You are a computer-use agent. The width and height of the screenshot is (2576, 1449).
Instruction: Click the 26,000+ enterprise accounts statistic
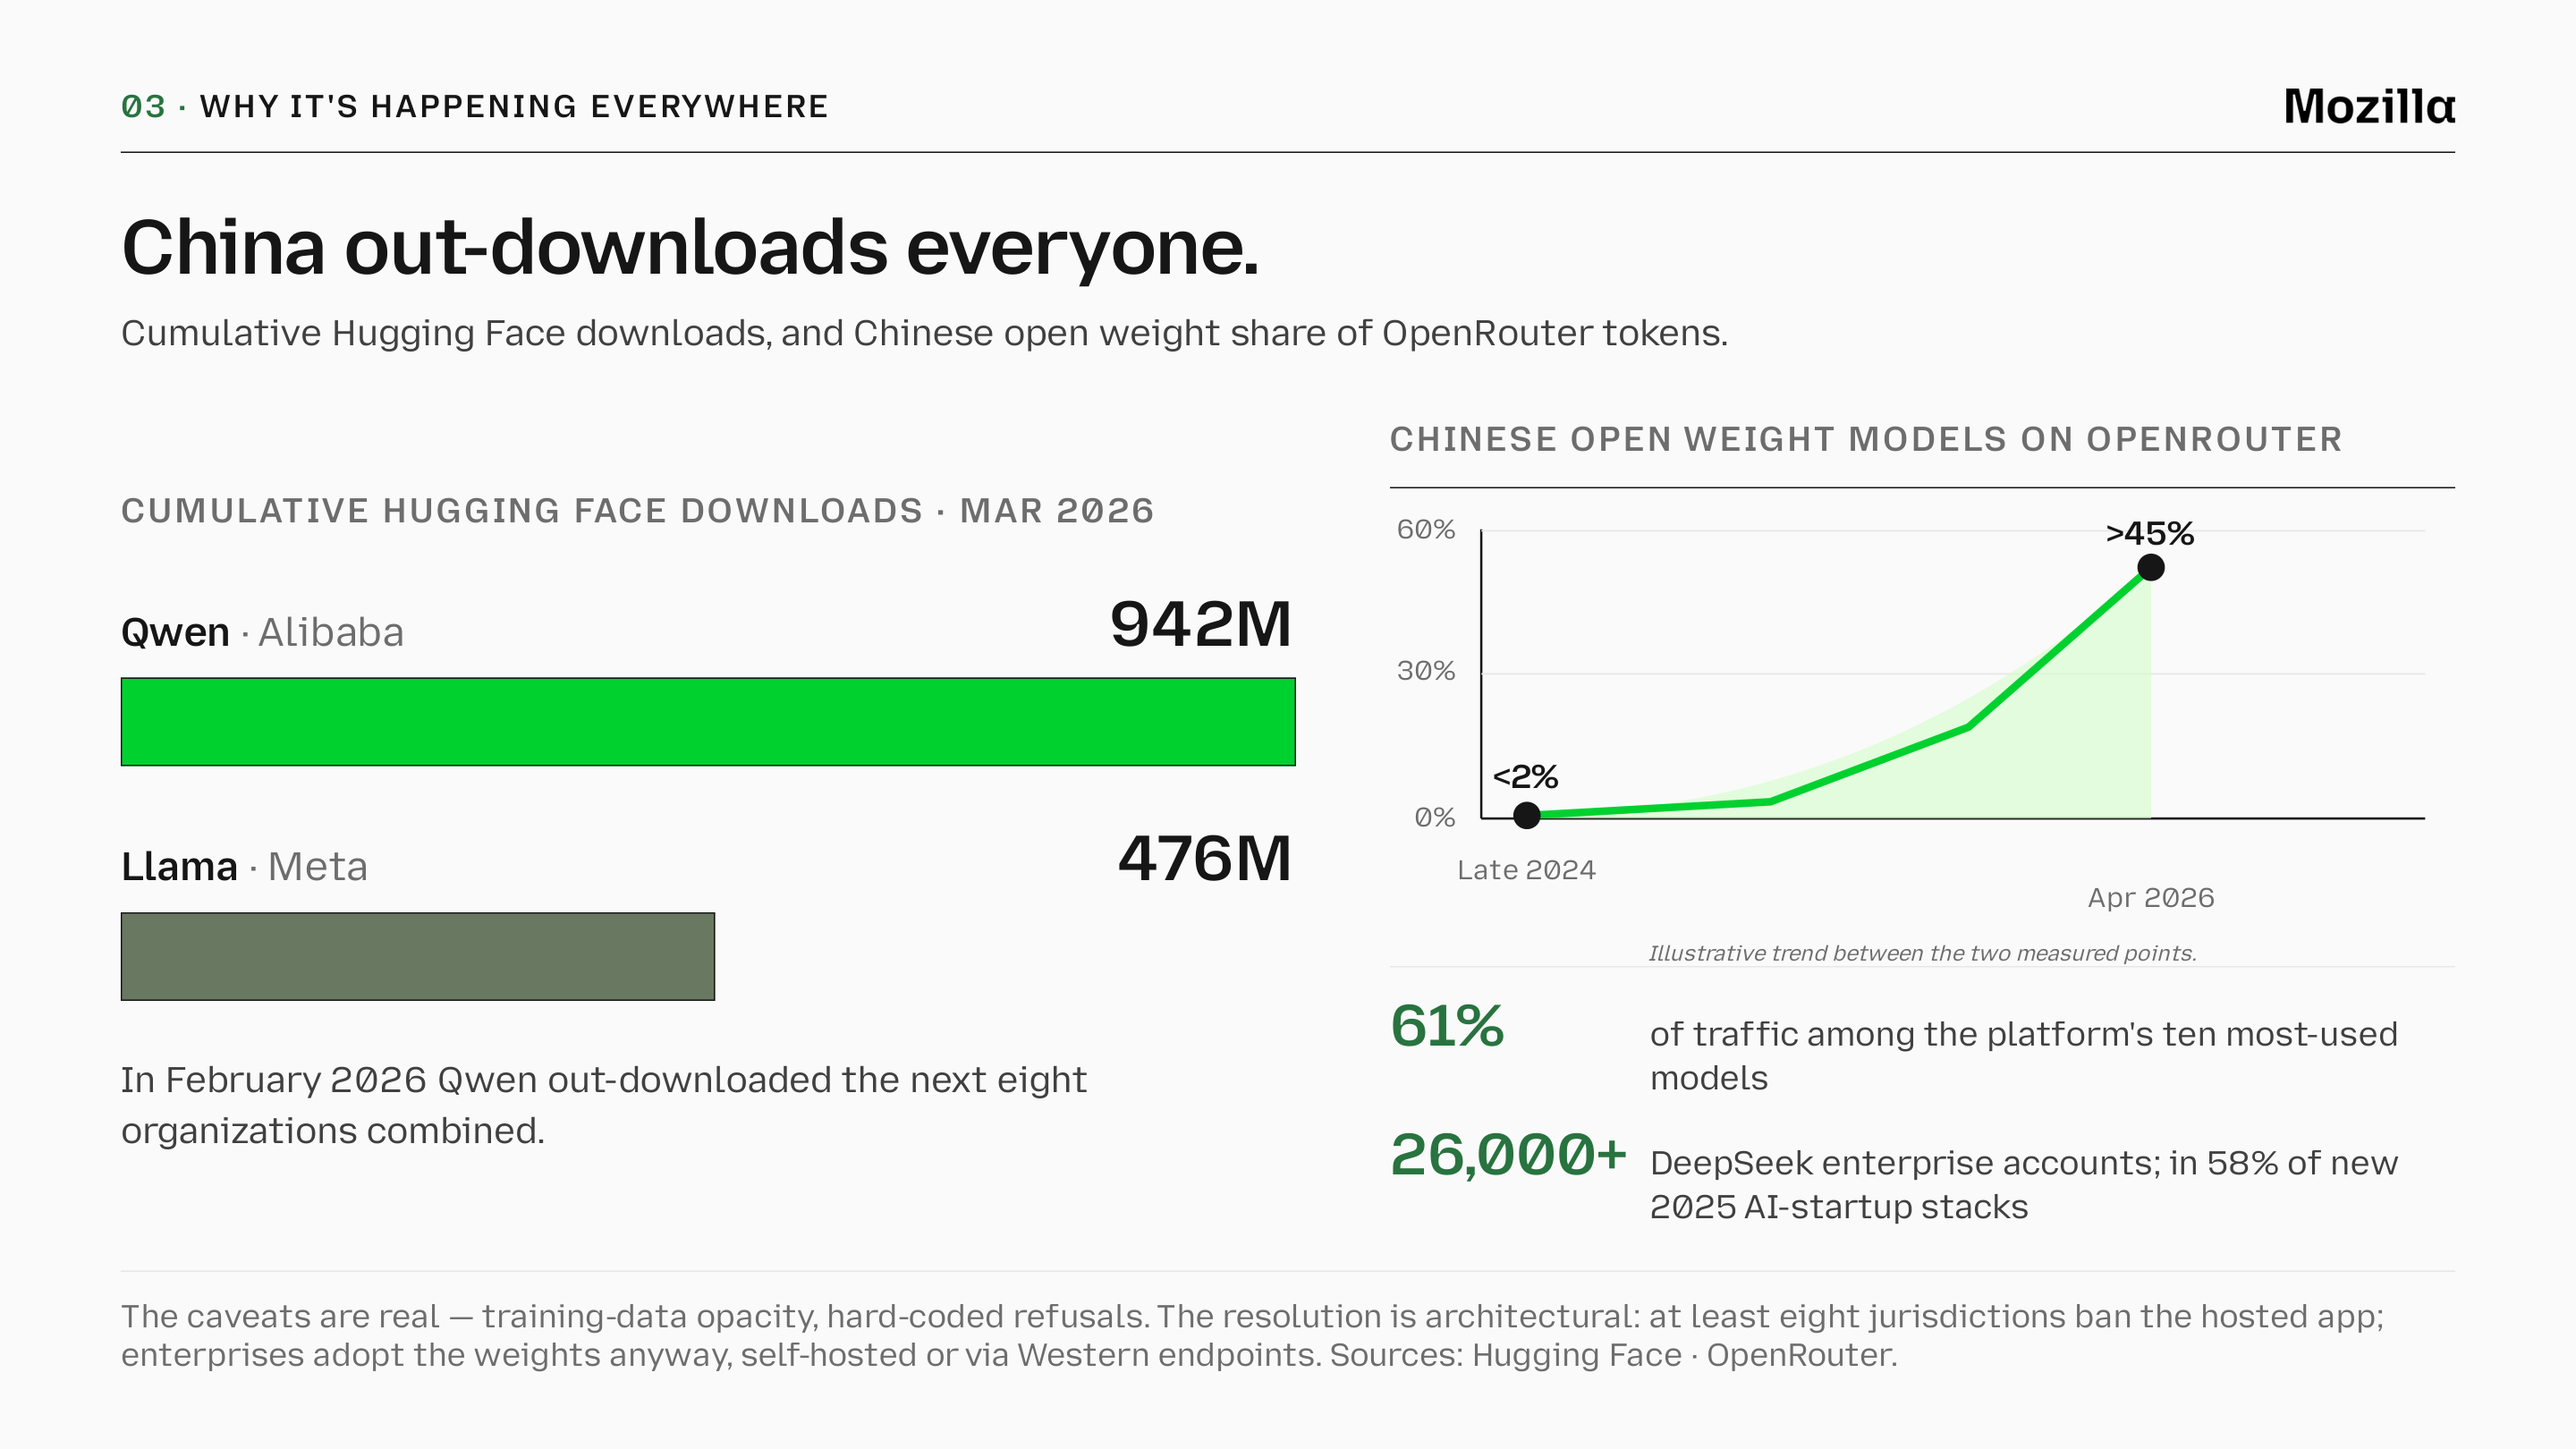point(1508,1155)
